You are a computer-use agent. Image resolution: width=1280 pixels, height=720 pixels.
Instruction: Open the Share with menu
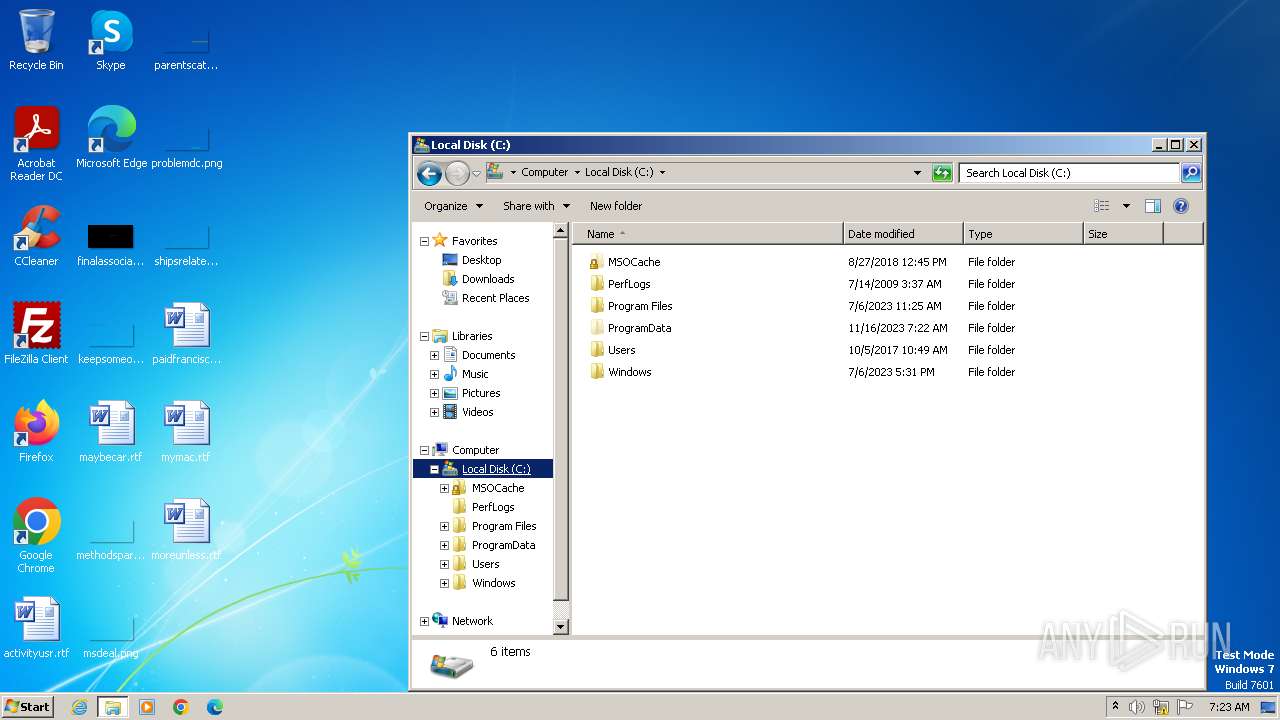coord(536,206)
